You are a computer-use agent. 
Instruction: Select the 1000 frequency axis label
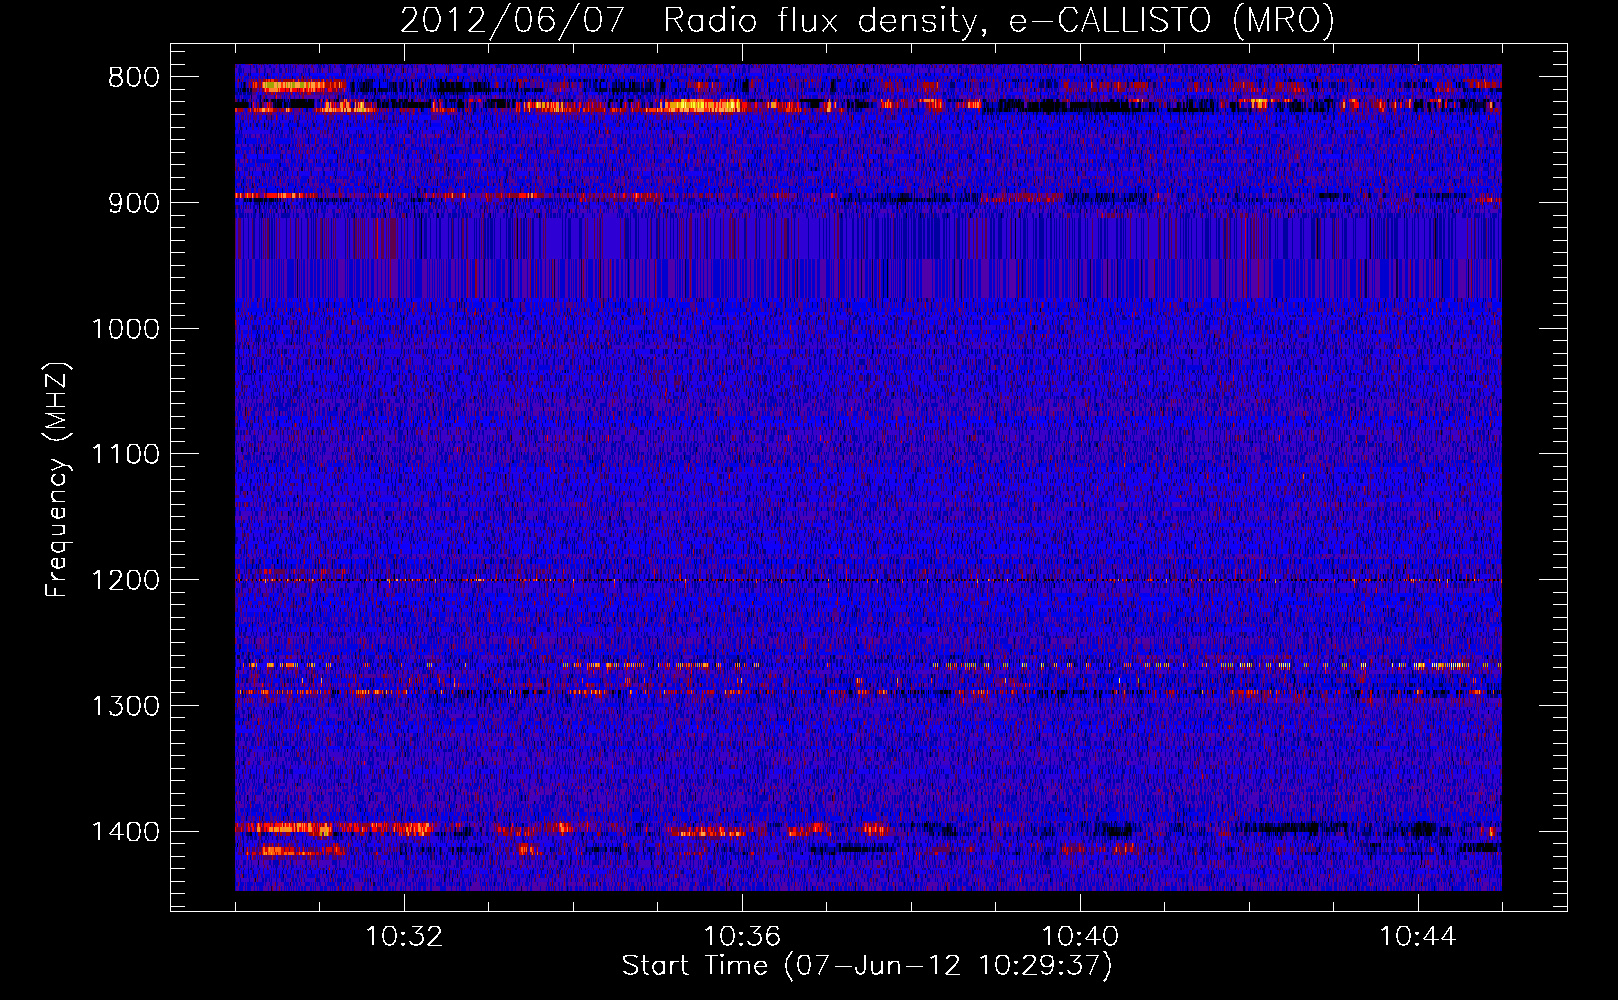coord(125,329)
